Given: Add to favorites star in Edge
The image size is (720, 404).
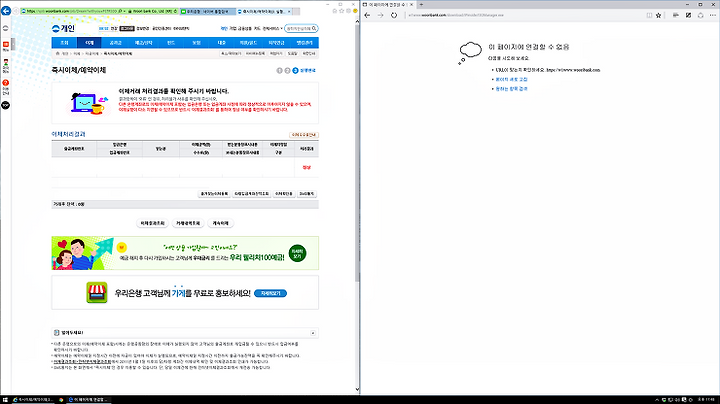Looking at the screenshot, I should coord(658,15).
